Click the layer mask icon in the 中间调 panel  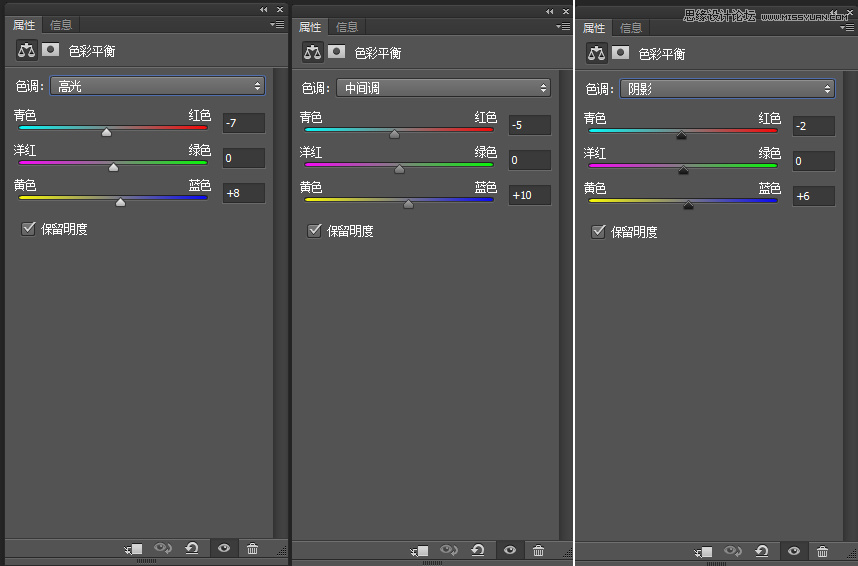click(337, 52)
